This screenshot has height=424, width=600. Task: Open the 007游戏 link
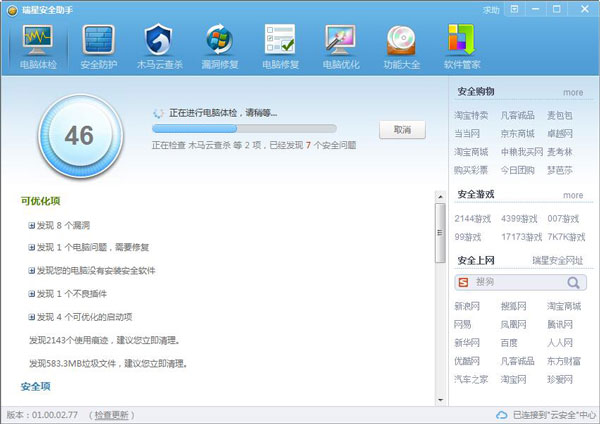tap(563, 219)
